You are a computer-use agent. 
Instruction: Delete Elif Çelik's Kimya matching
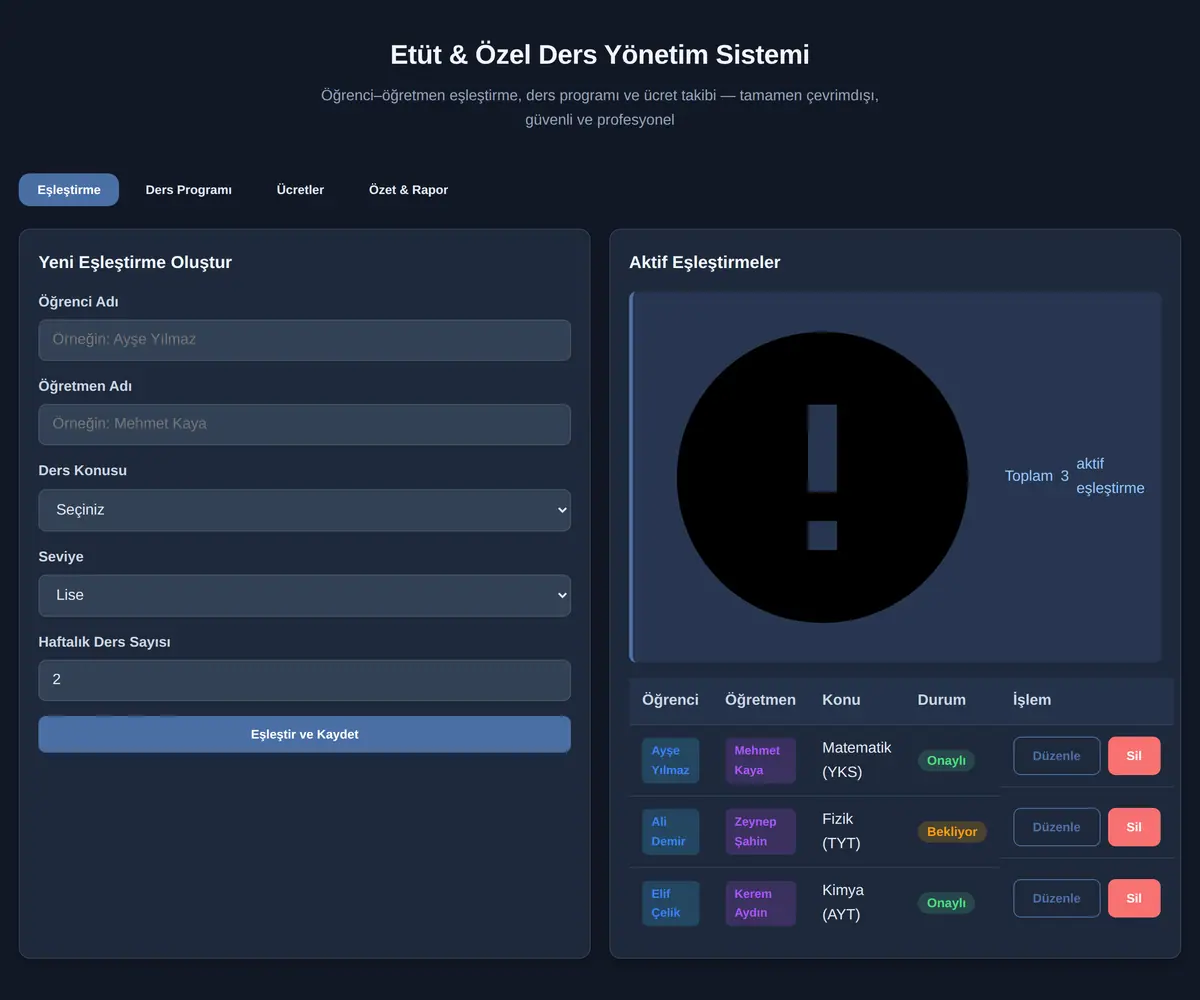click(x=1134, y=898)
